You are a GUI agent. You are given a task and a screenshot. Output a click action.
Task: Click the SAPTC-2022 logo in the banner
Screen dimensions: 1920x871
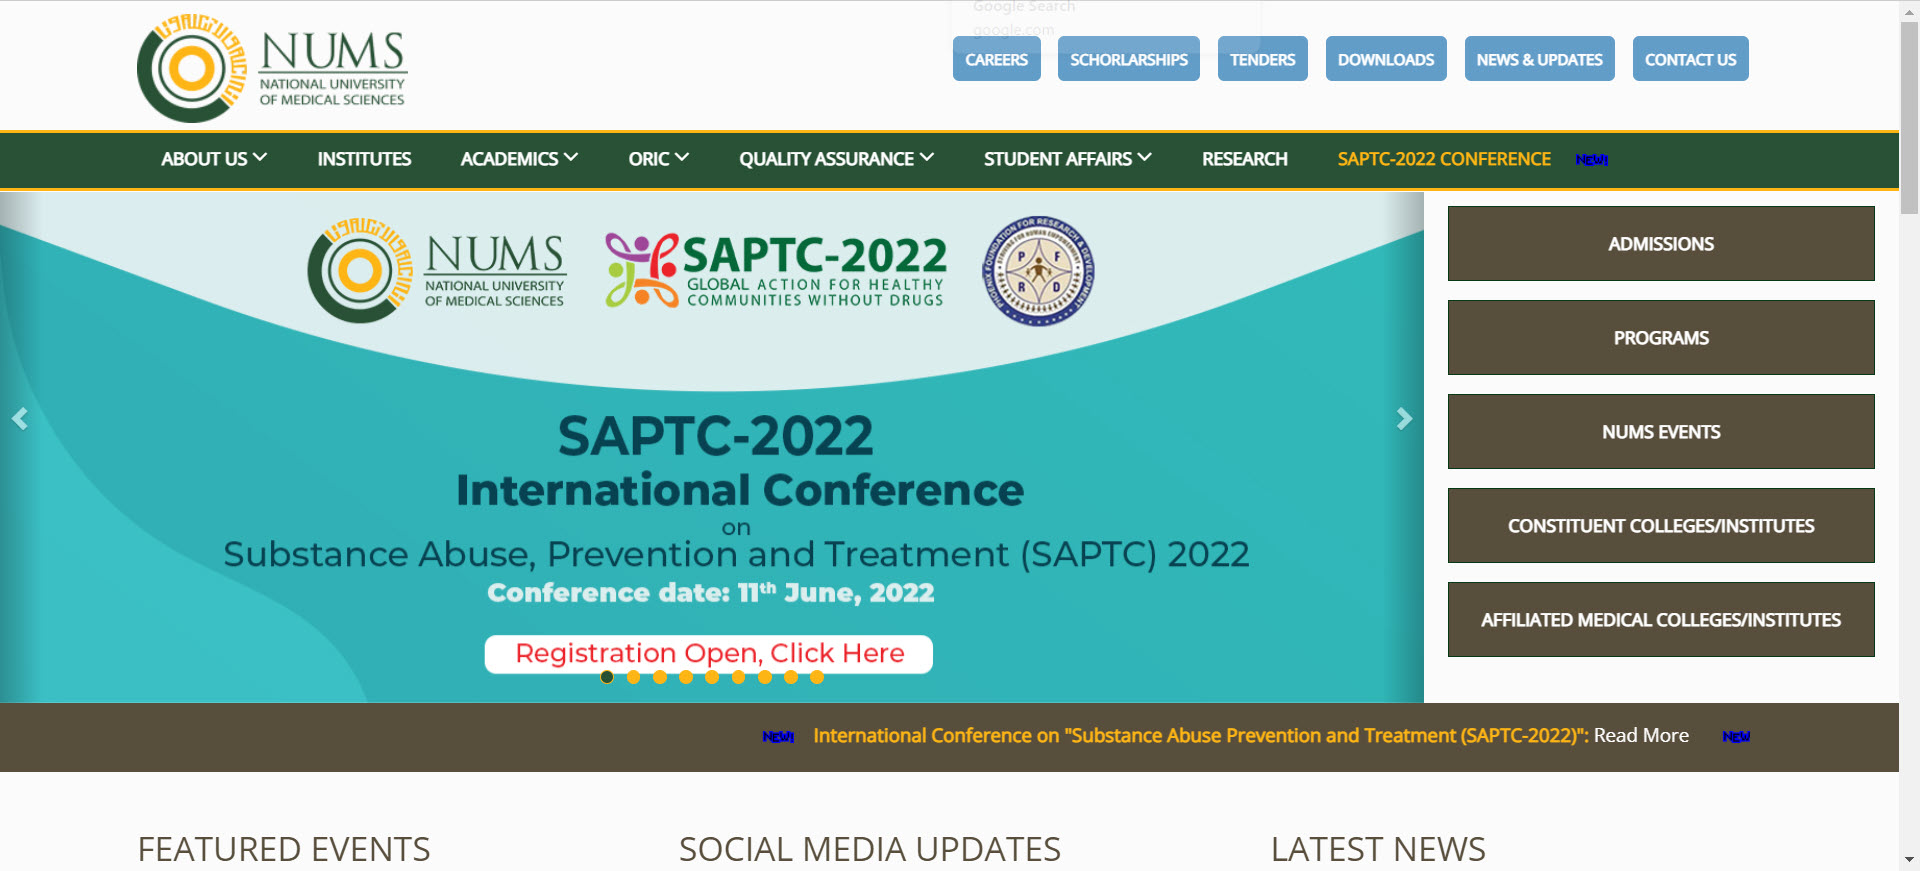click(776, 270)
